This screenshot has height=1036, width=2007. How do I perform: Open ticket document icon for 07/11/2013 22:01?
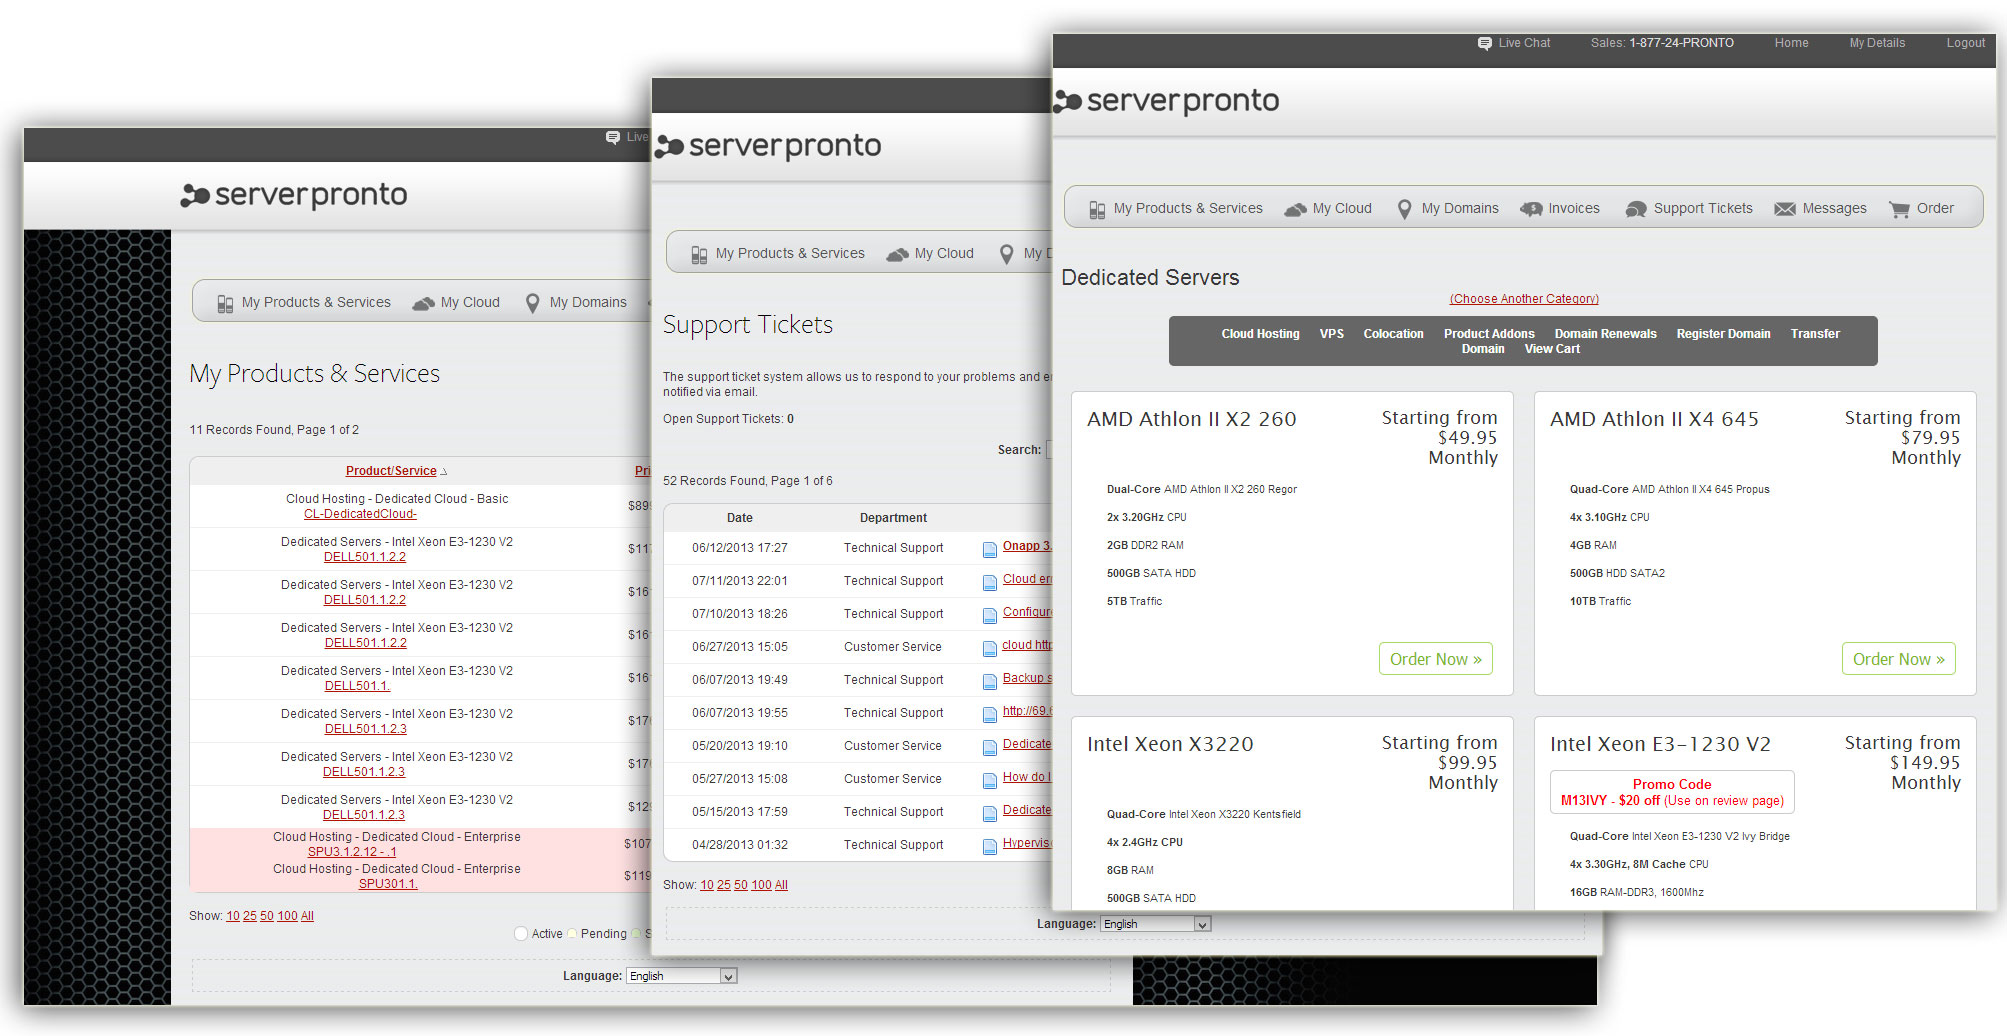coord(990,582)
